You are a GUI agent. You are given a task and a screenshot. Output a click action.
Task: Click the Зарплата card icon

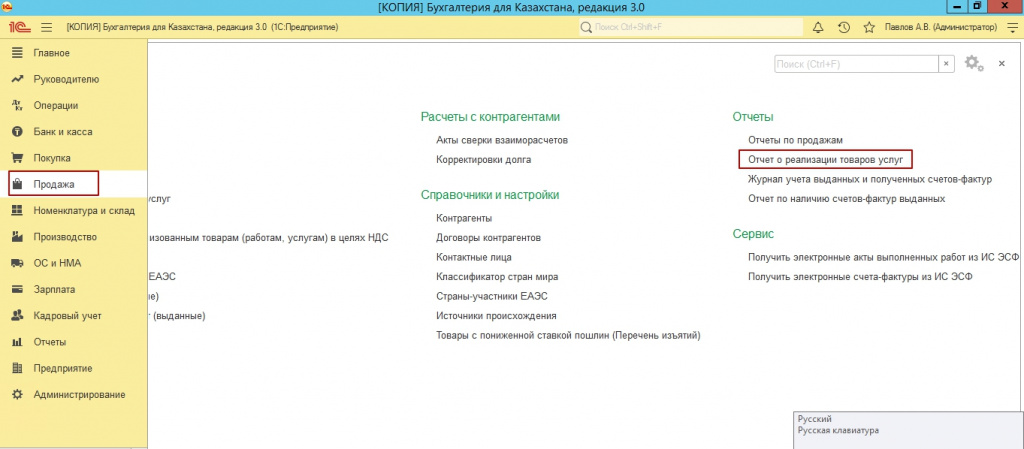click(x=18, y=289)
